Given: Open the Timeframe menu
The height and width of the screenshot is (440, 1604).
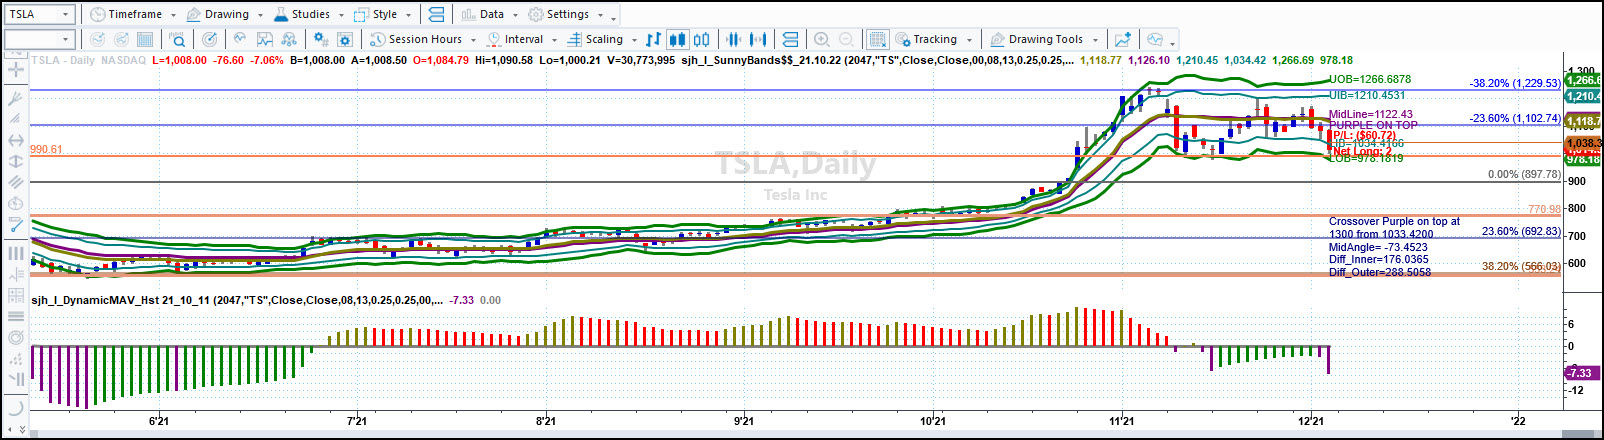Looking at the screenshot, I should pyautogui.click(x=133, y=14).
